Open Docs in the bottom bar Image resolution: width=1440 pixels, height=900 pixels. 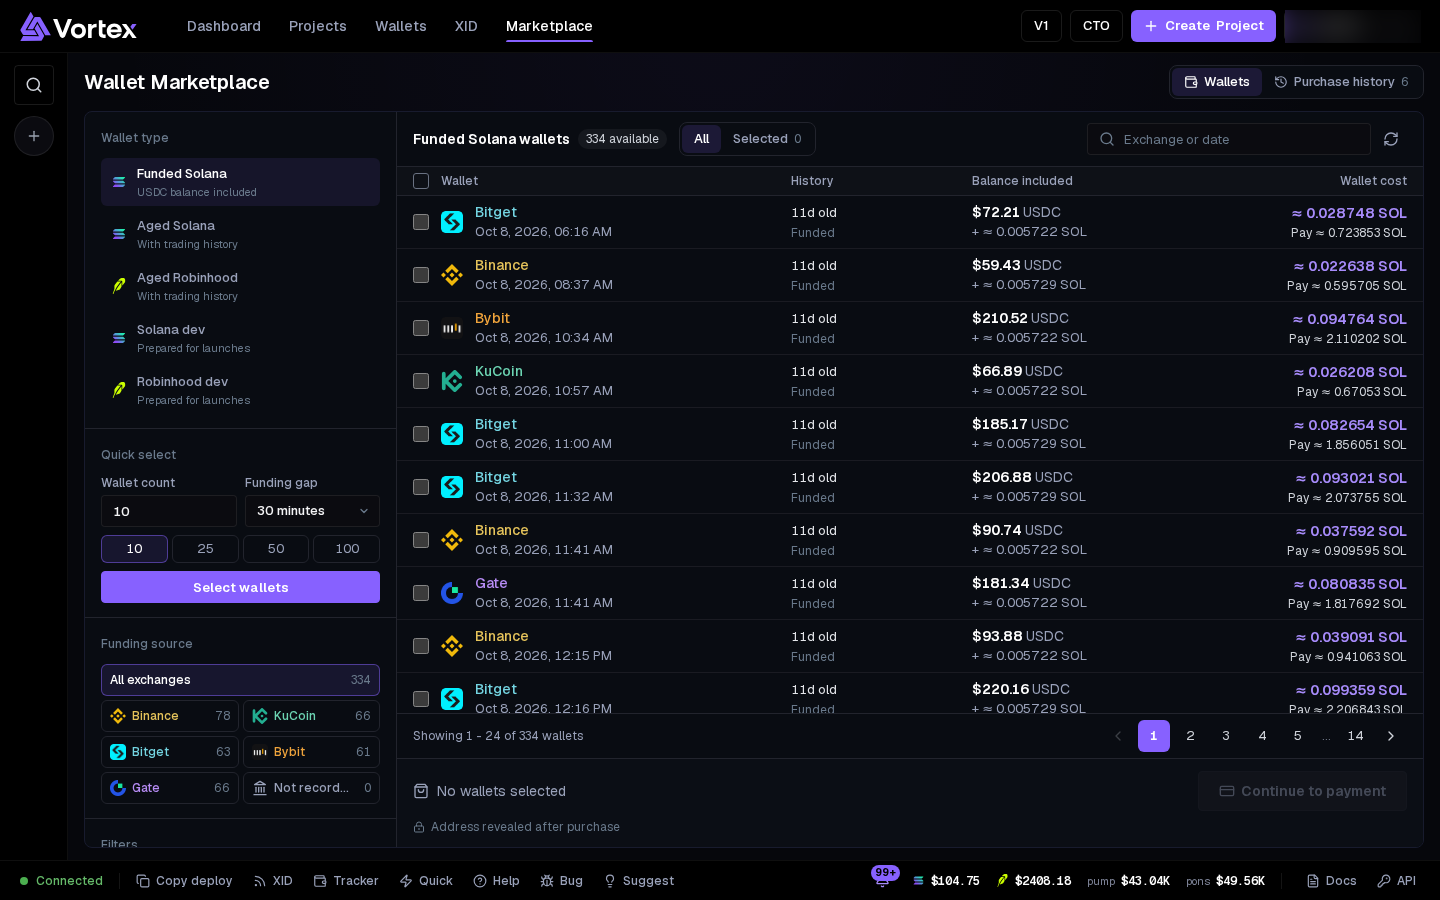pos(1331,881)
